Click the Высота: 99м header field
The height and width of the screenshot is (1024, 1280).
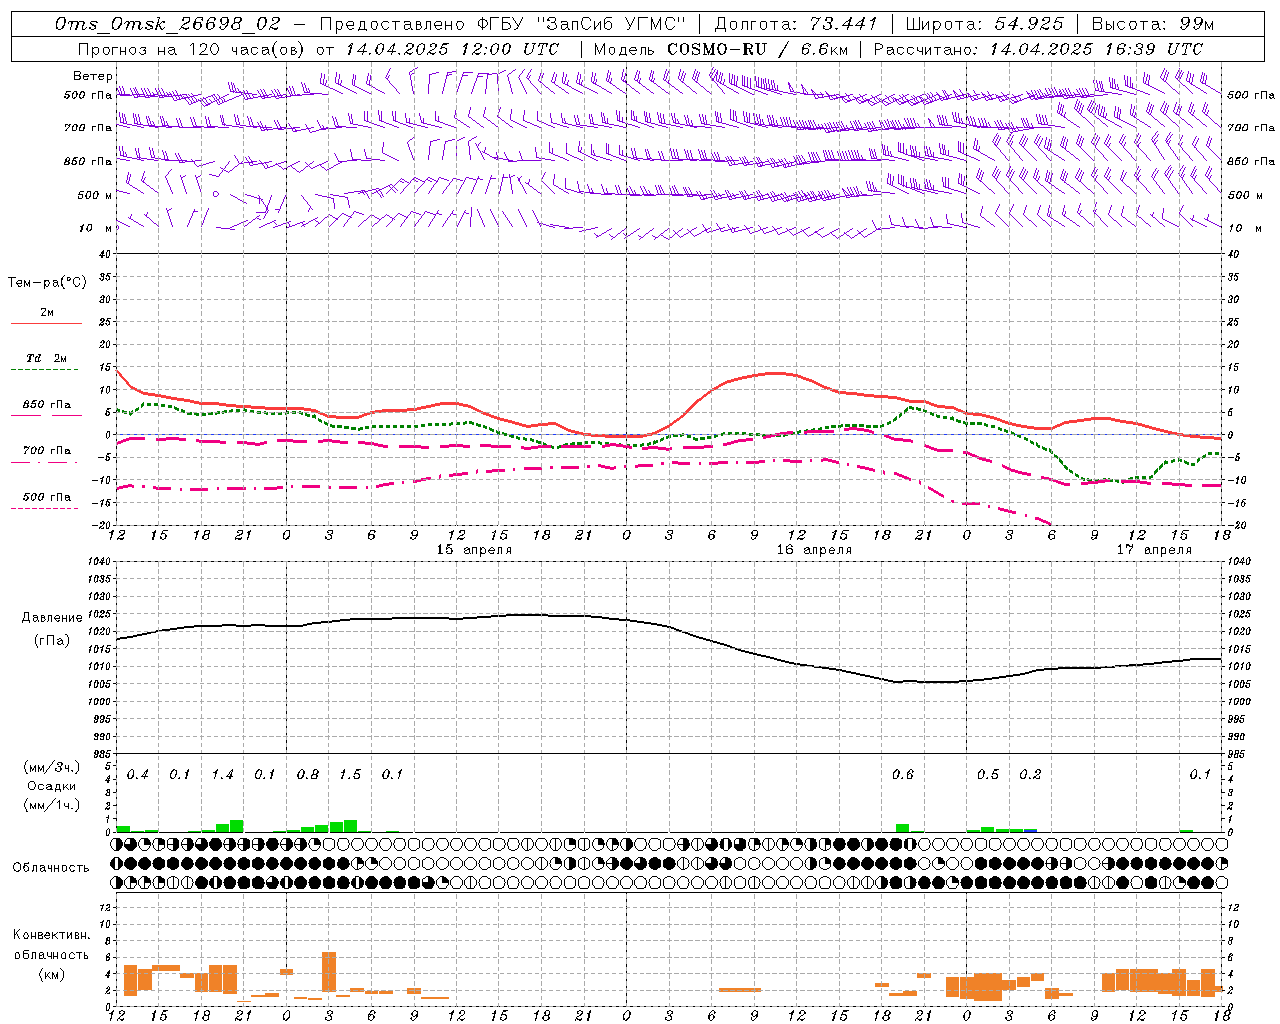point(1153,24)
